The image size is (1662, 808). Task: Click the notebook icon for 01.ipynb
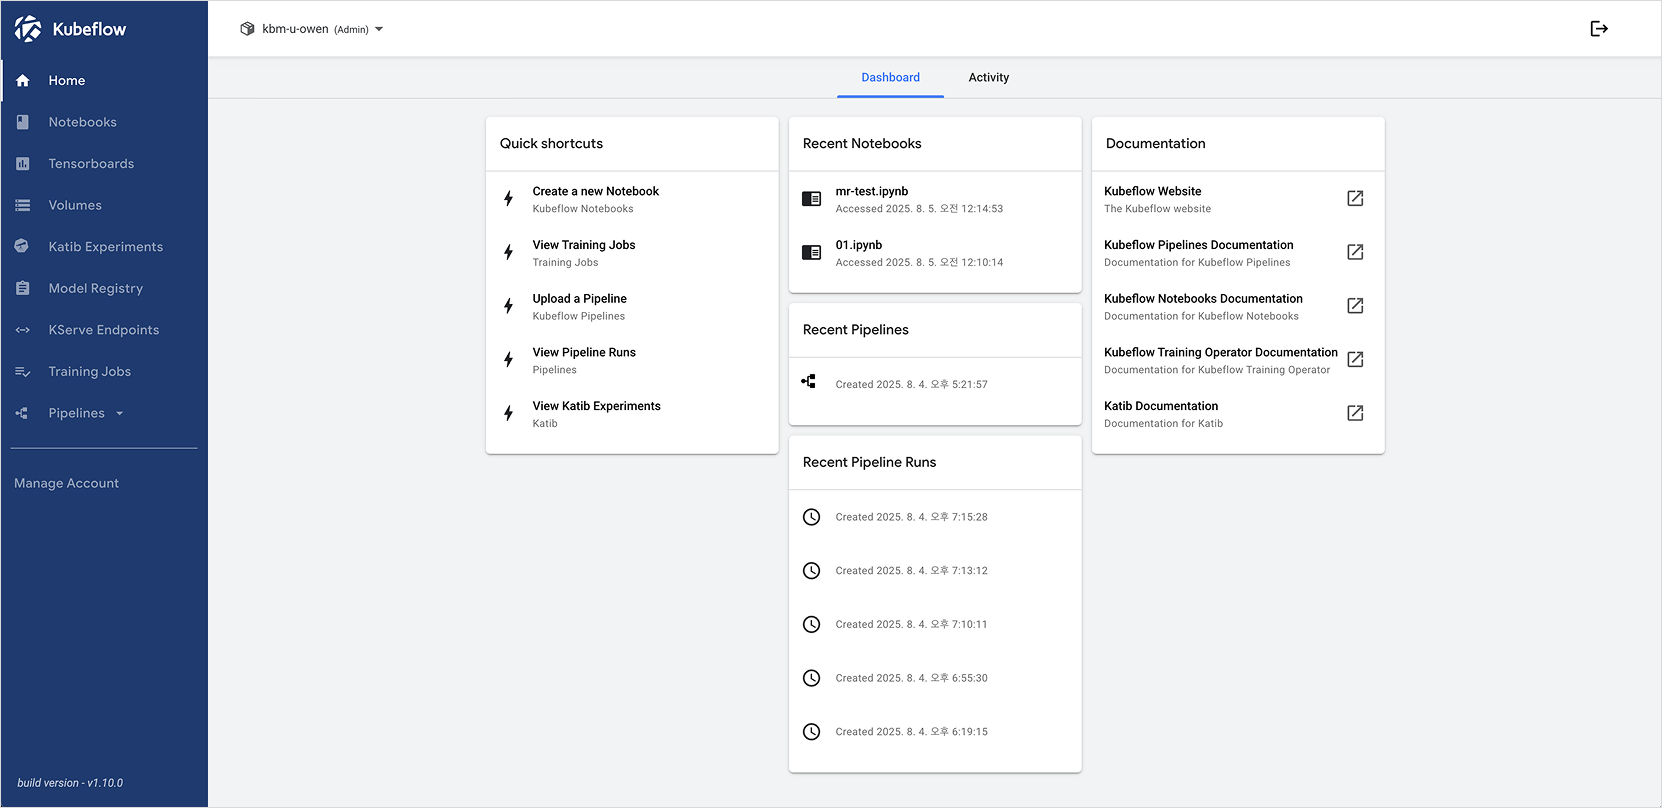pyautogui.click(x=812, y=252)
